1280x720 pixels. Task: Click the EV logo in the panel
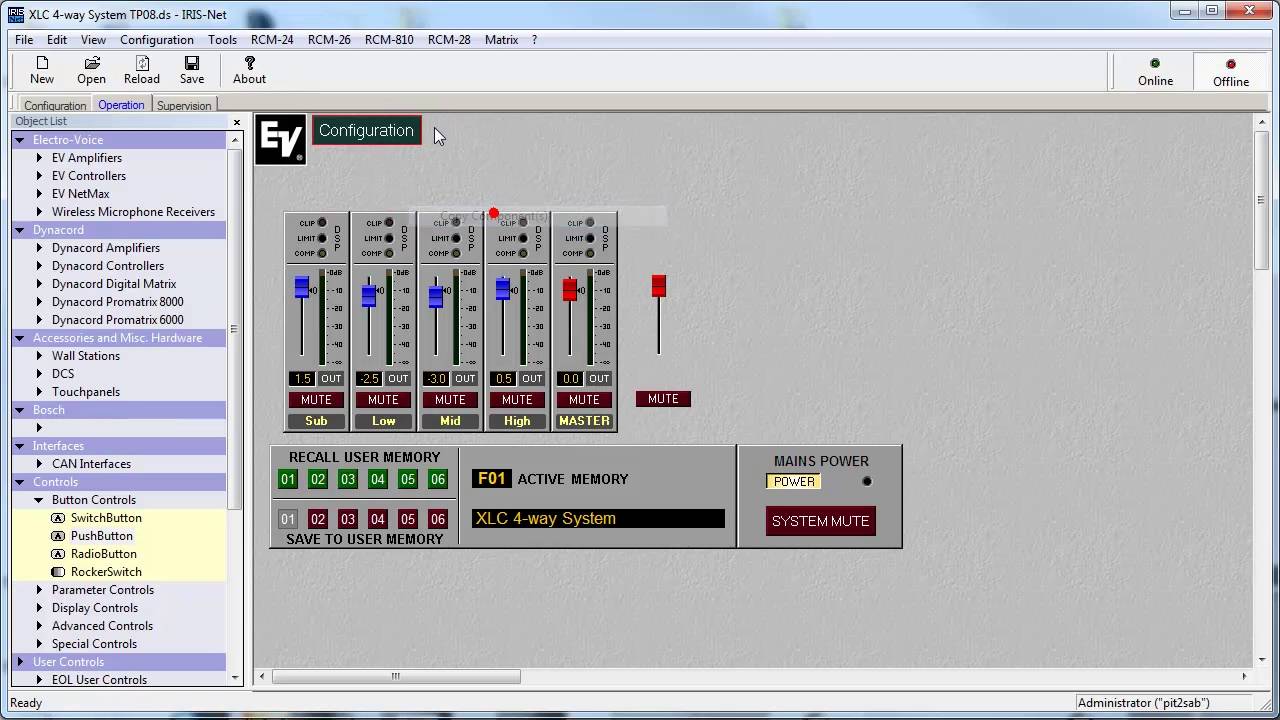(280, 140)
